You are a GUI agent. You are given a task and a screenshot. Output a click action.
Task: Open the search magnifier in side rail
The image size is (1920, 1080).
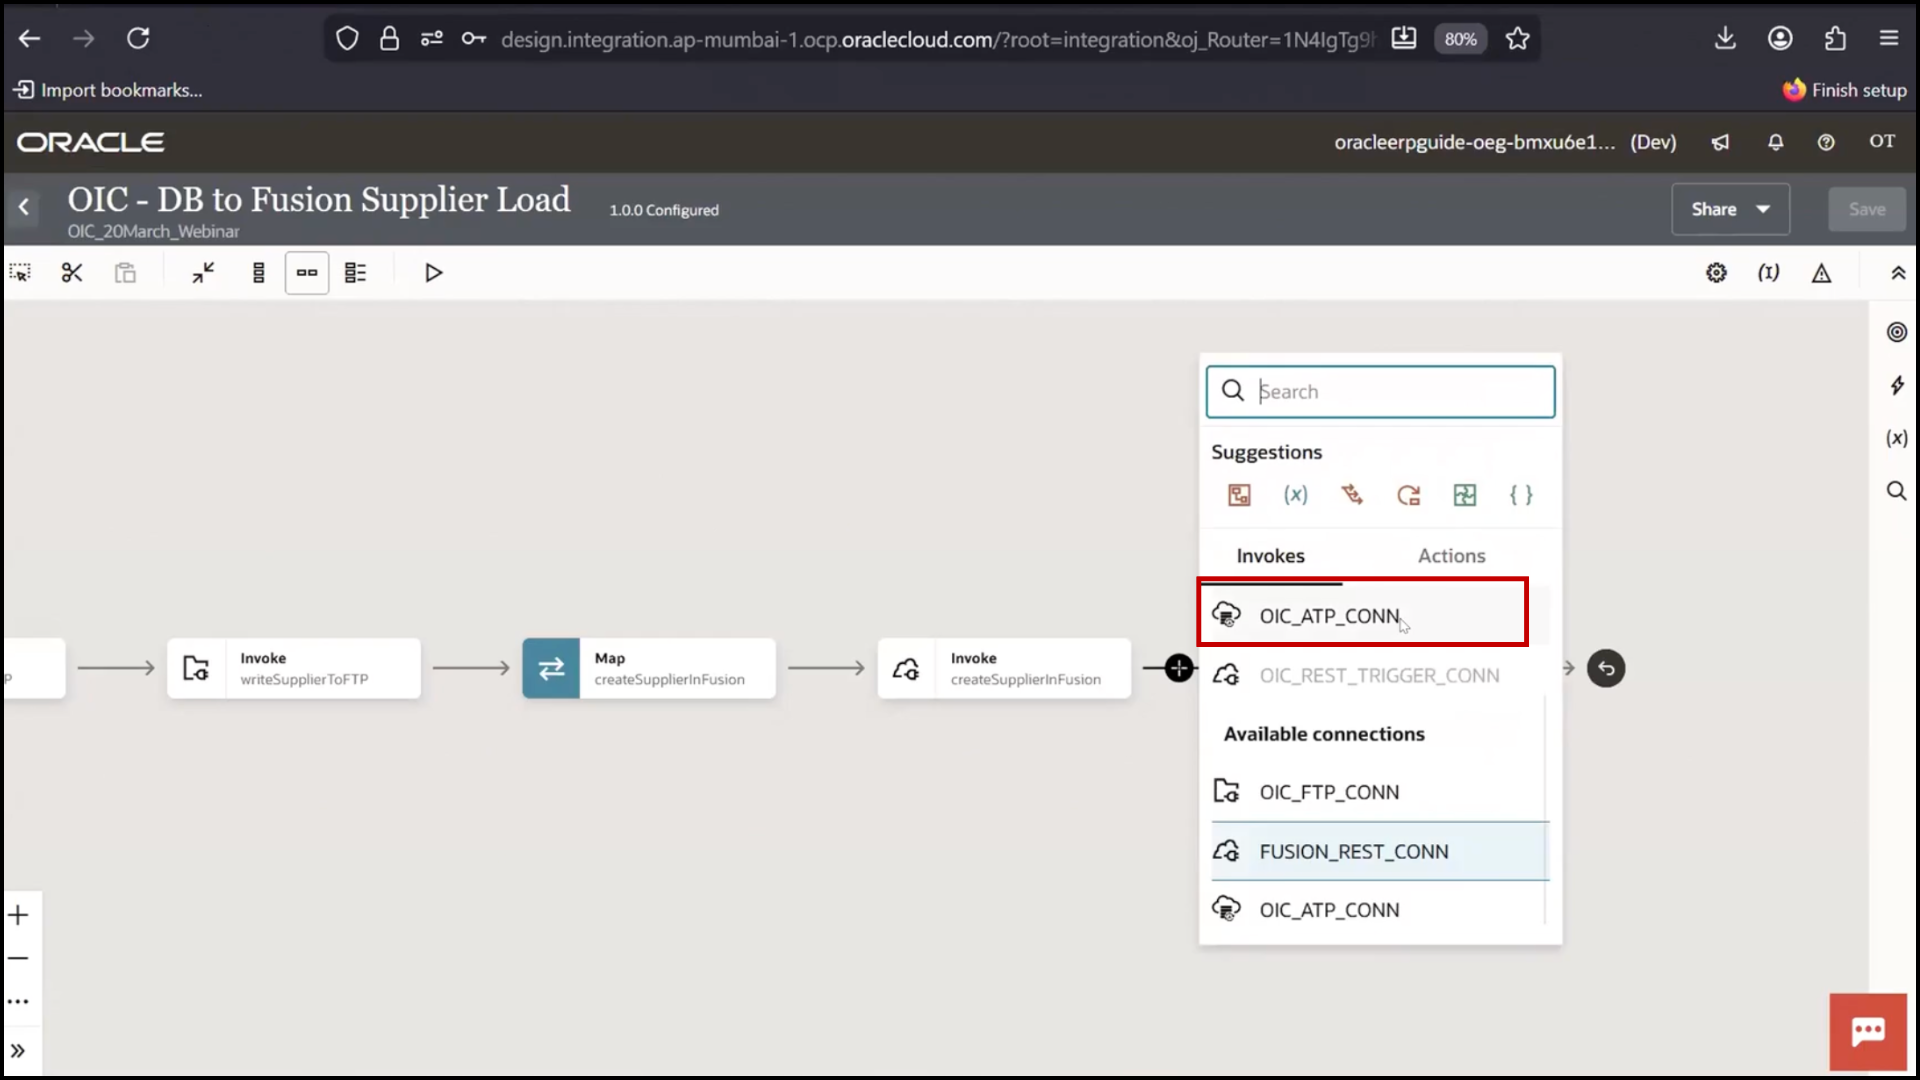coord(1897,491)
